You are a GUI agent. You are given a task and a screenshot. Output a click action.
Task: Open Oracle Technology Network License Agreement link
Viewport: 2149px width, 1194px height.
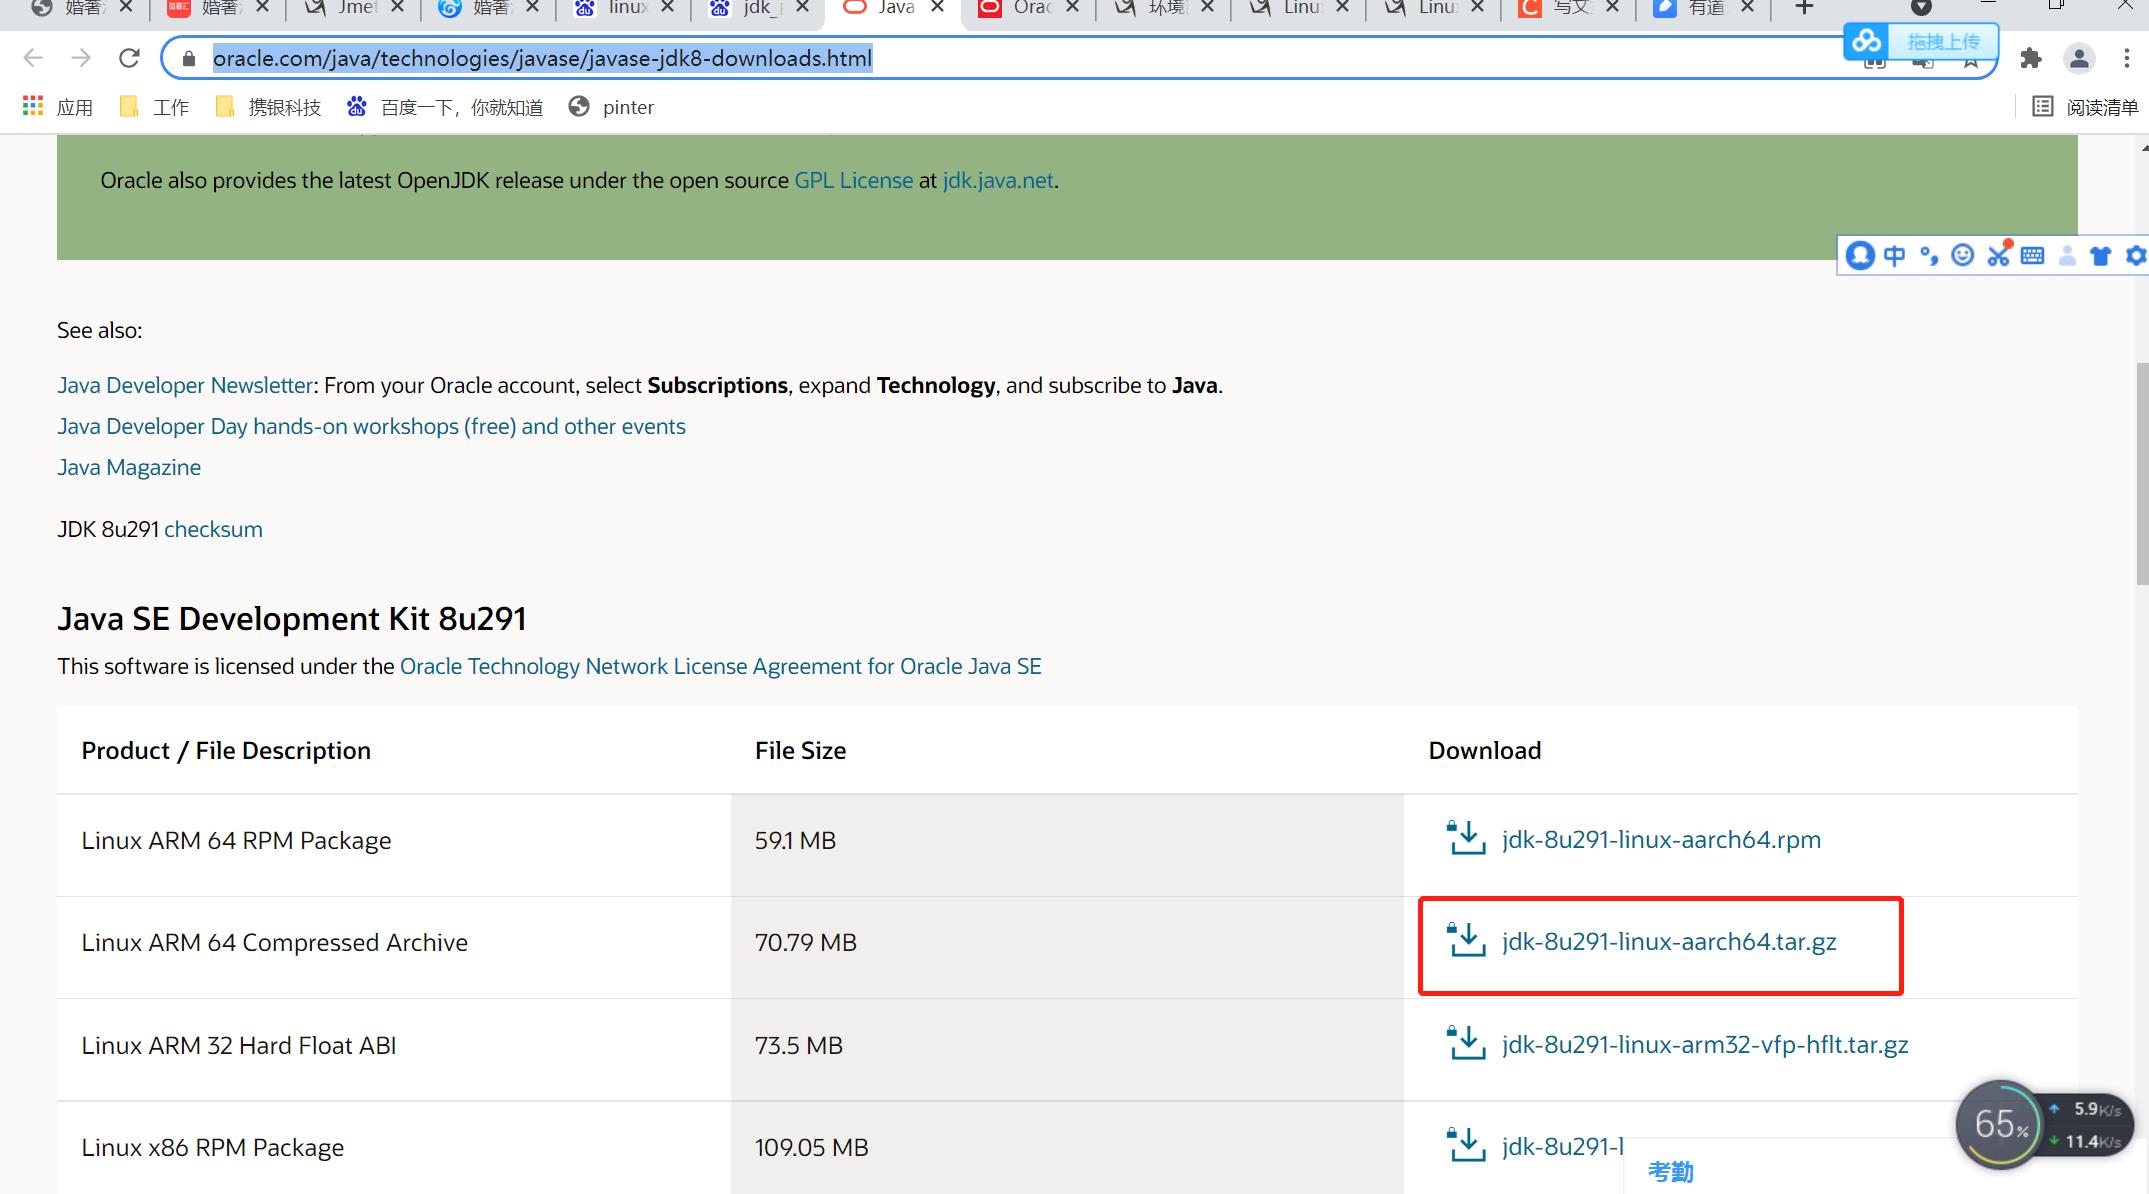pyautogui.click(x=720, y=667)
